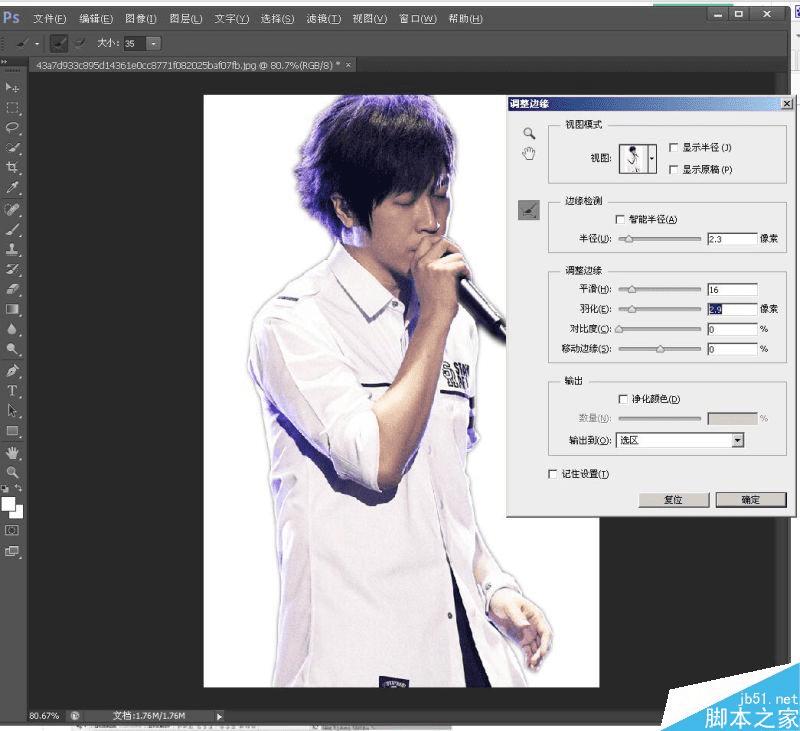
Task: Select the Quick Selection tool
Action: pos(12,148)
